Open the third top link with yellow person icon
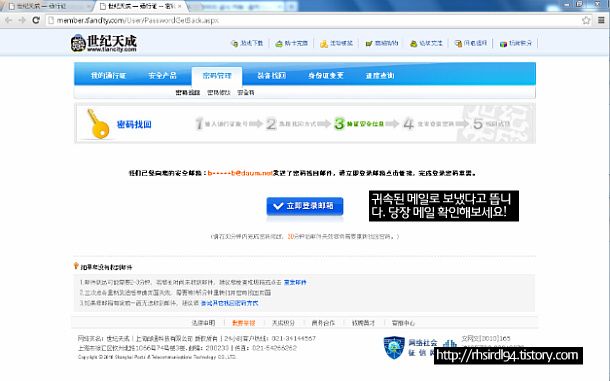Viewport: 610px width, 381px height. tap(336, 43)
